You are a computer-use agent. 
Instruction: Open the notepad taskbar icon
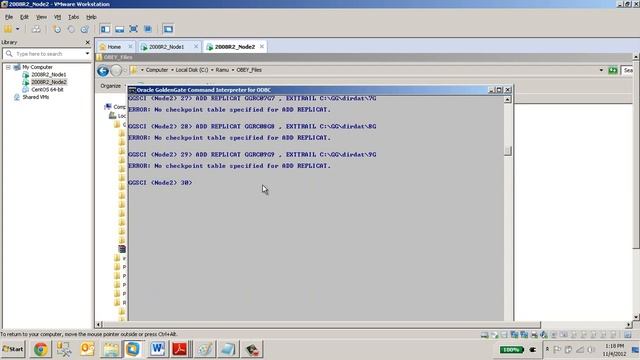(227, 349)
